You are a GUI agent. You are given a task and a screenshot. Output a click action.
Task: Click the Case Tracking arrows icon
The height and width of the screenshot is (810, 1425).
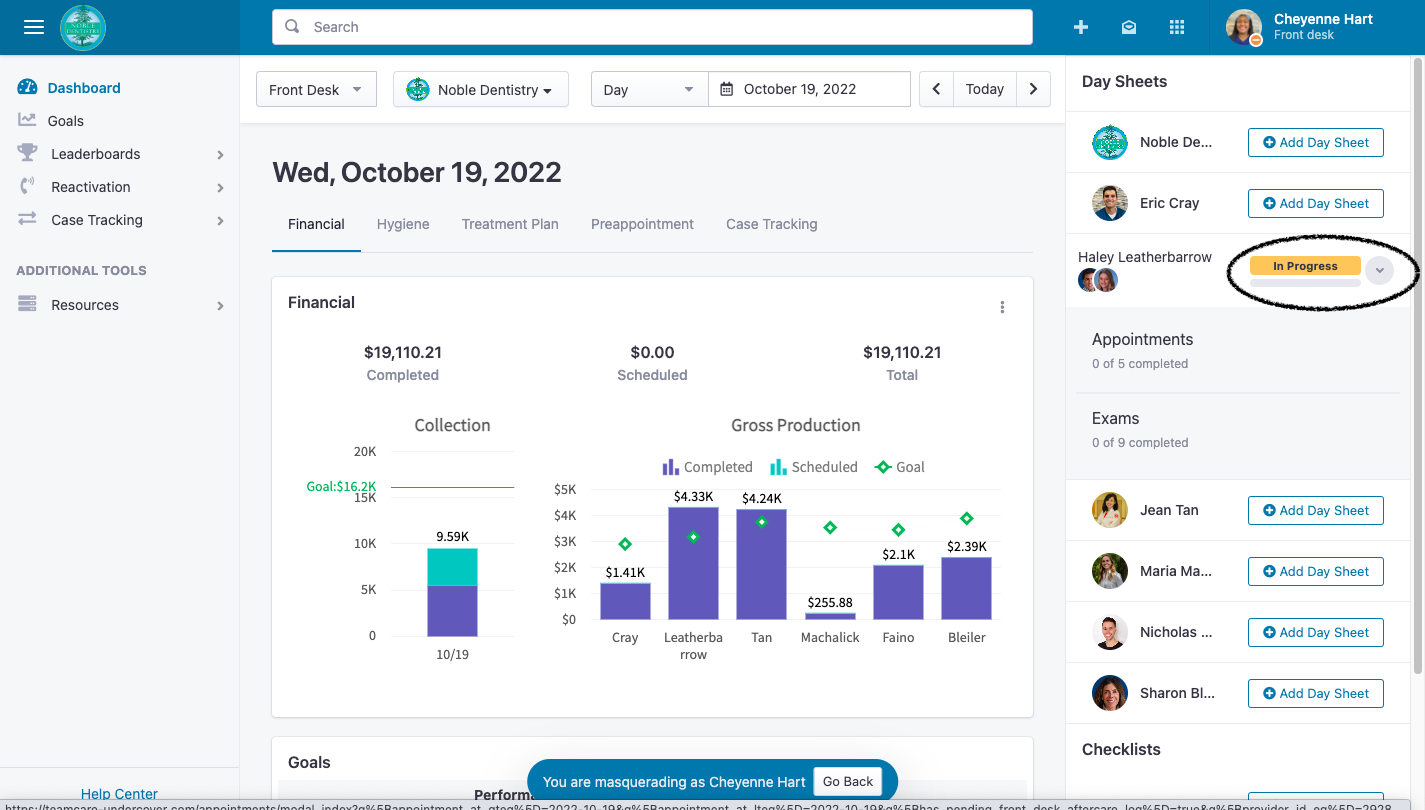click(x=27, y=219)
